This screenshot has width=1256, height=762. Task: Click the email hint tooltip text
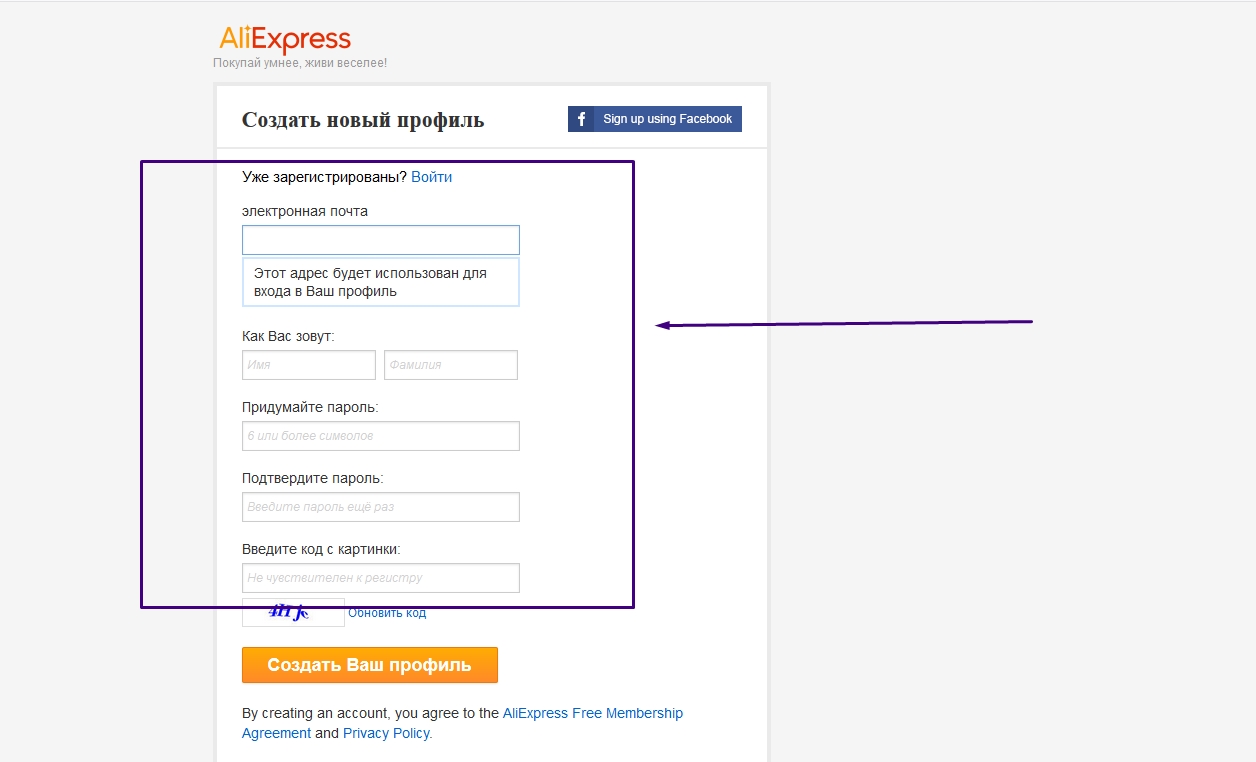371,282
